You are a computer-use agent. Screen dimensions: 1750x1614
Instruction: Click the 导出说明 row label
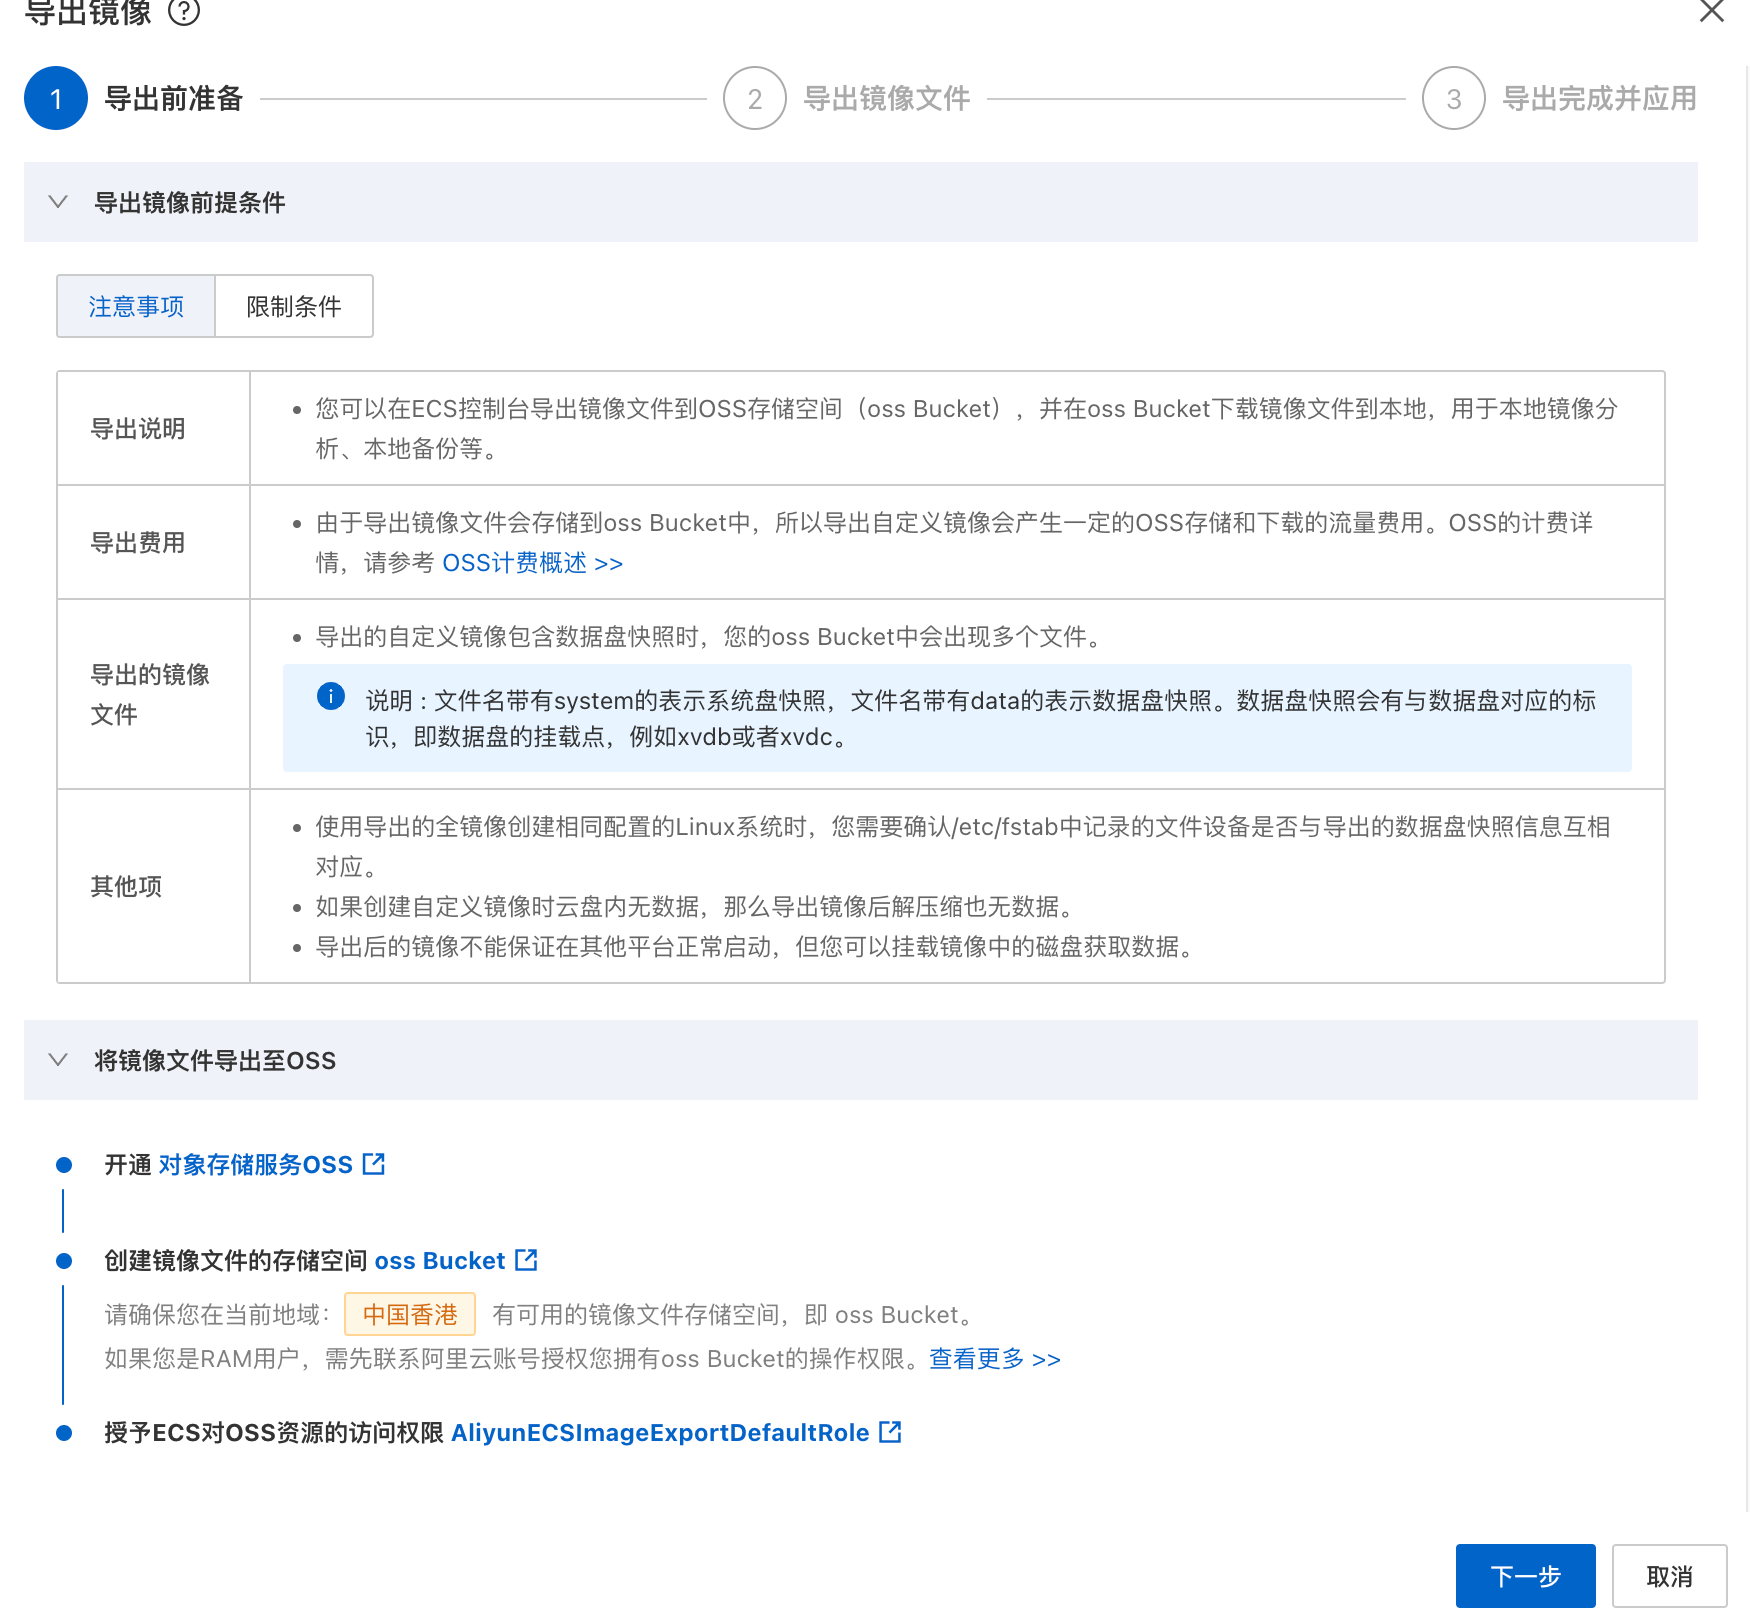point(138,429)
